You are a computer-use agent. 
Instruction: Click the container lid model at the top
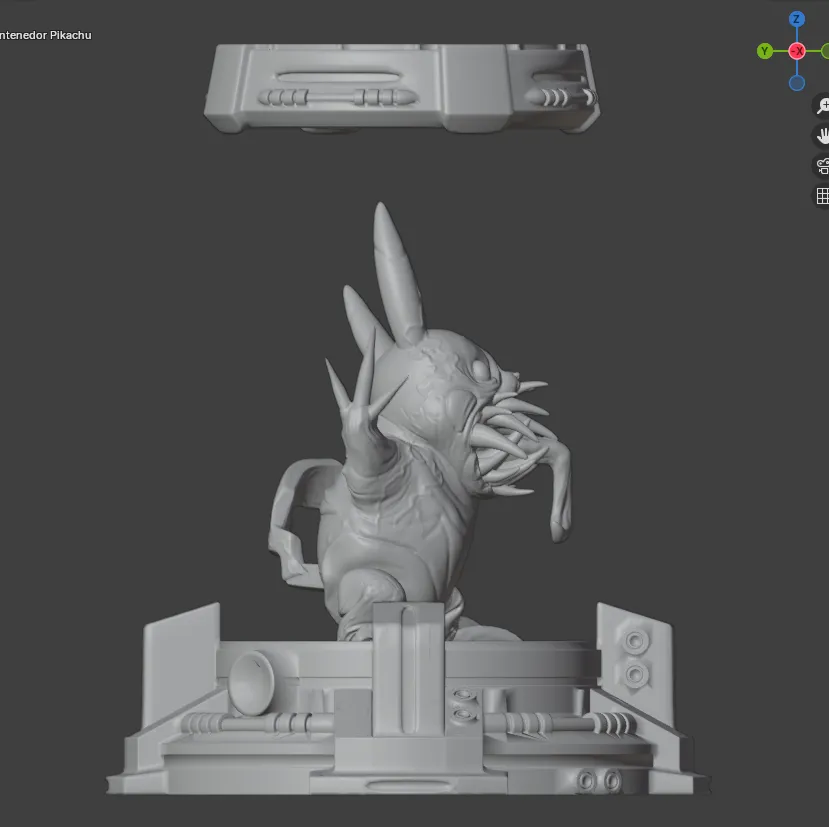coord(402,88)
